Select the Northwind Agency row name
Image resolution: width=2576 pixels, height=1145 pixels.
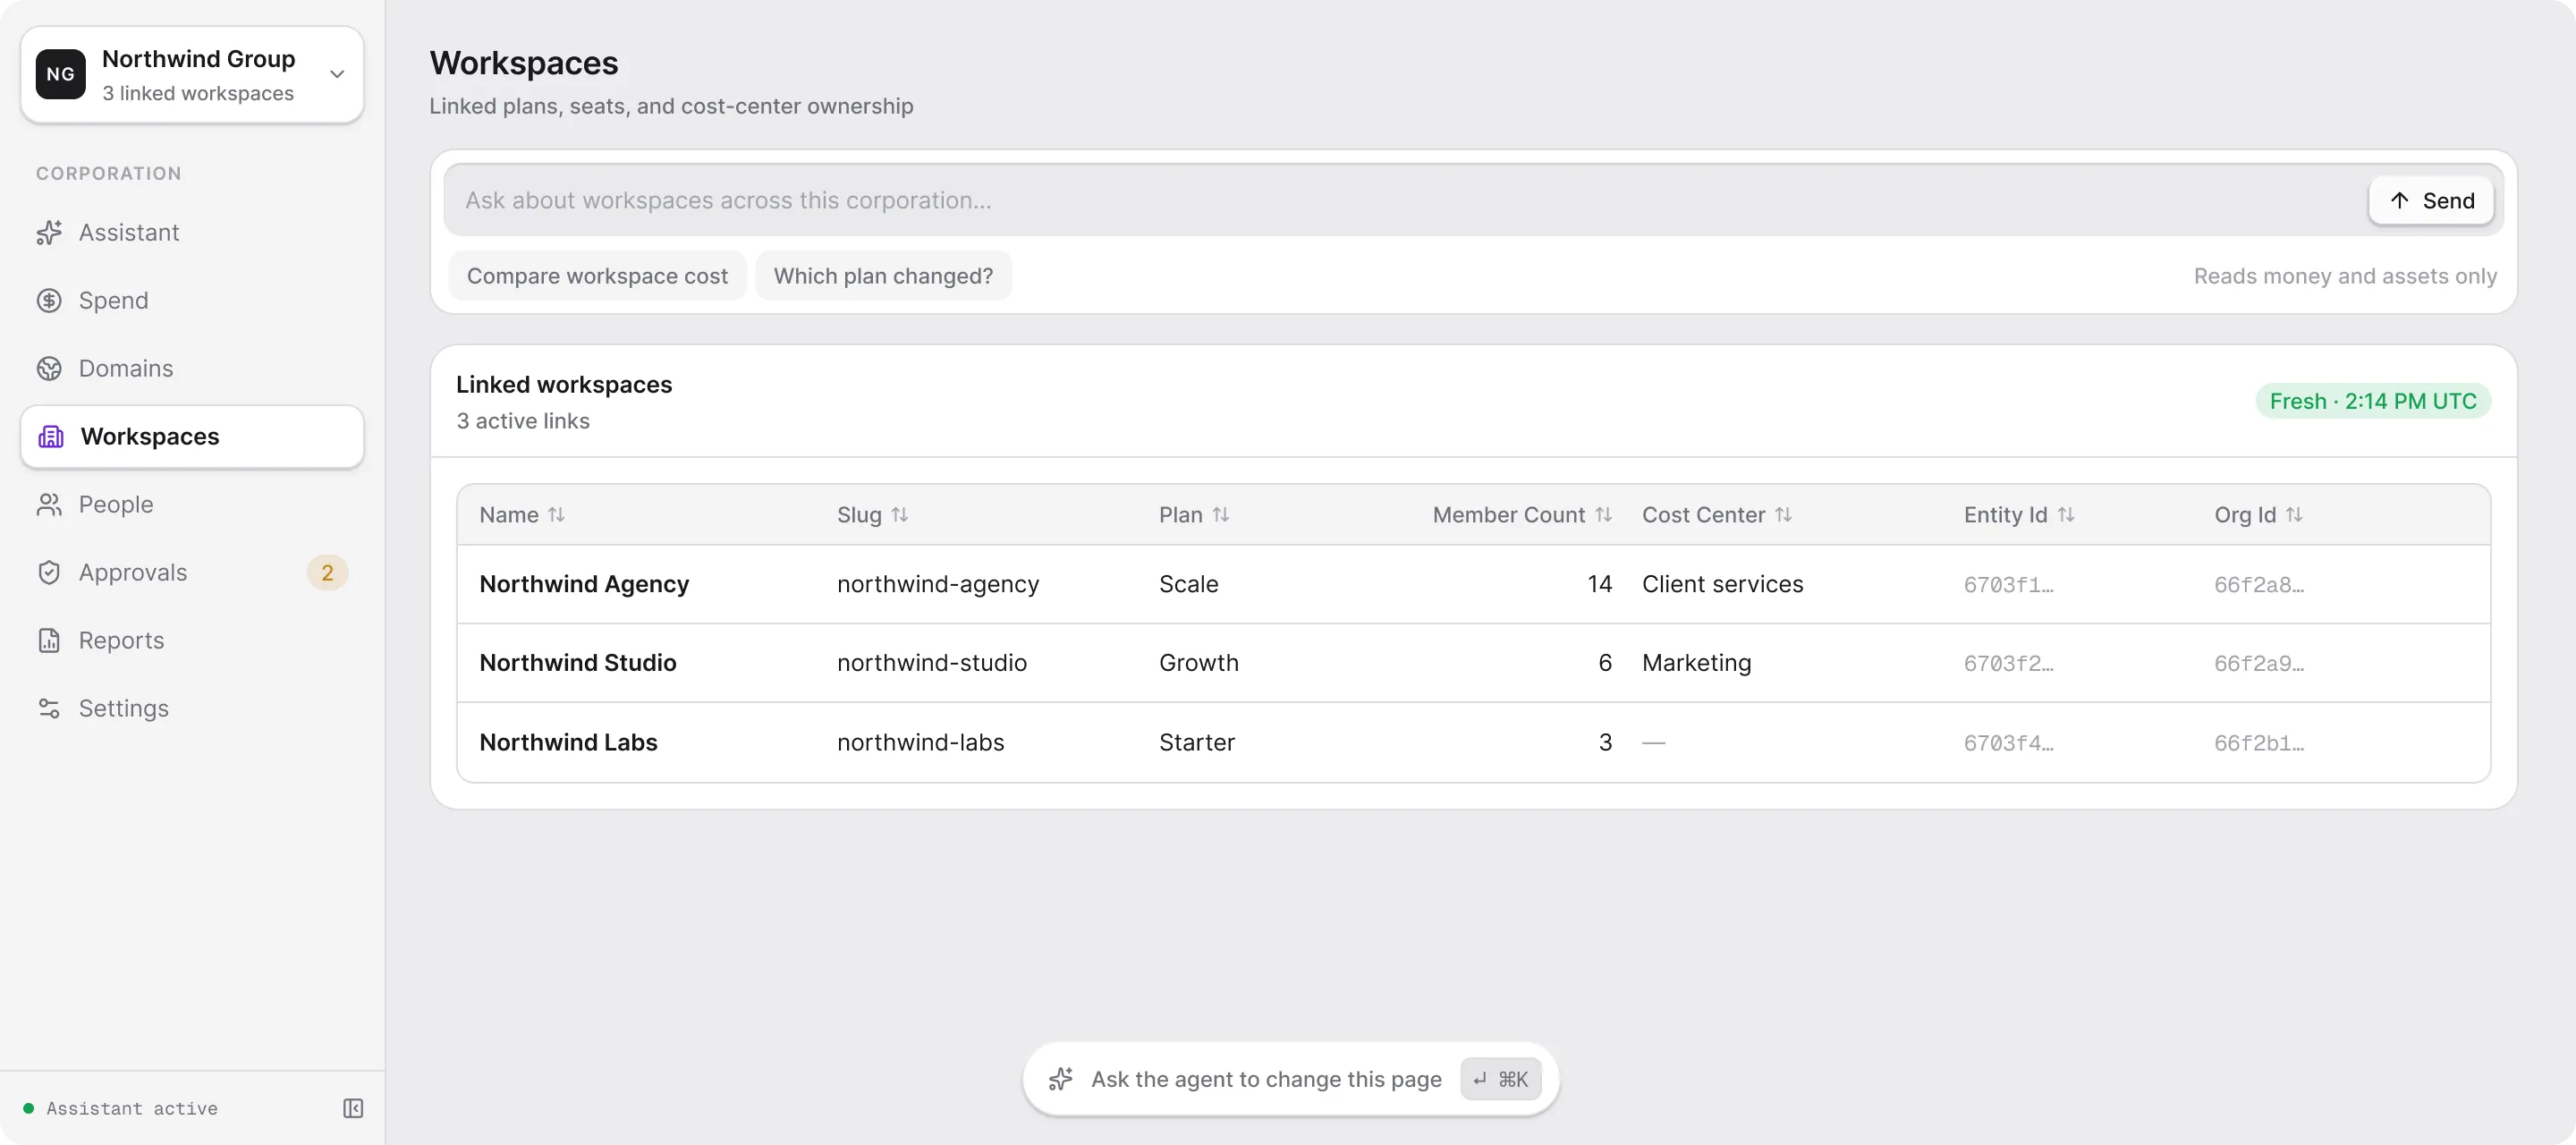point(584,584)
